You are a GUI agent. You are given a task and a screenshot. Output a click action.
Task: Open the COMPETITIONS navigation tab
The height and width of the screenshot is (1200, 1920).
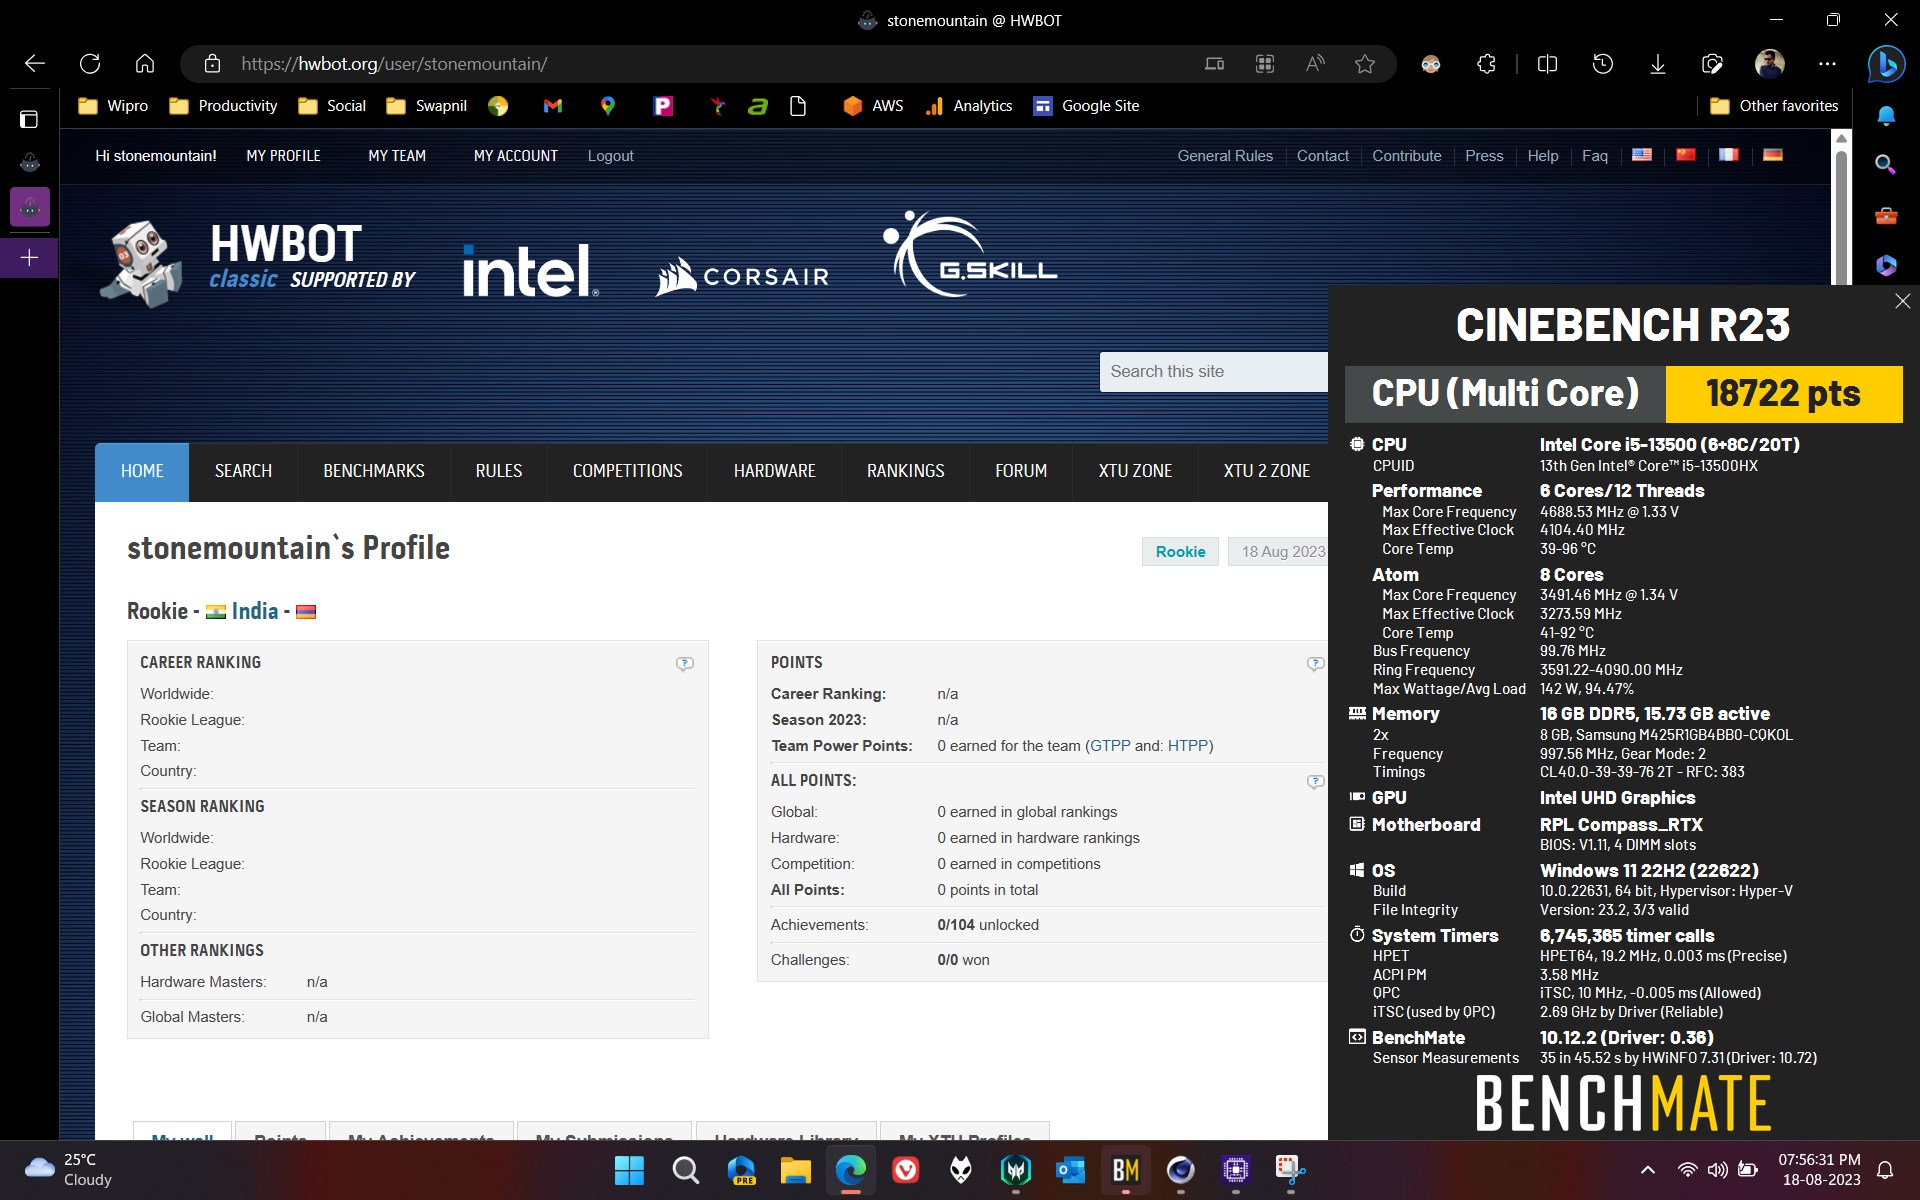tap(627, 471)
